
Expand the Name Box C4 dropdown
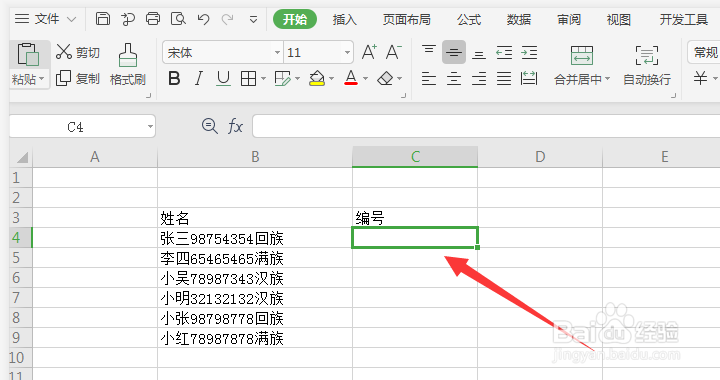point(150,127)
